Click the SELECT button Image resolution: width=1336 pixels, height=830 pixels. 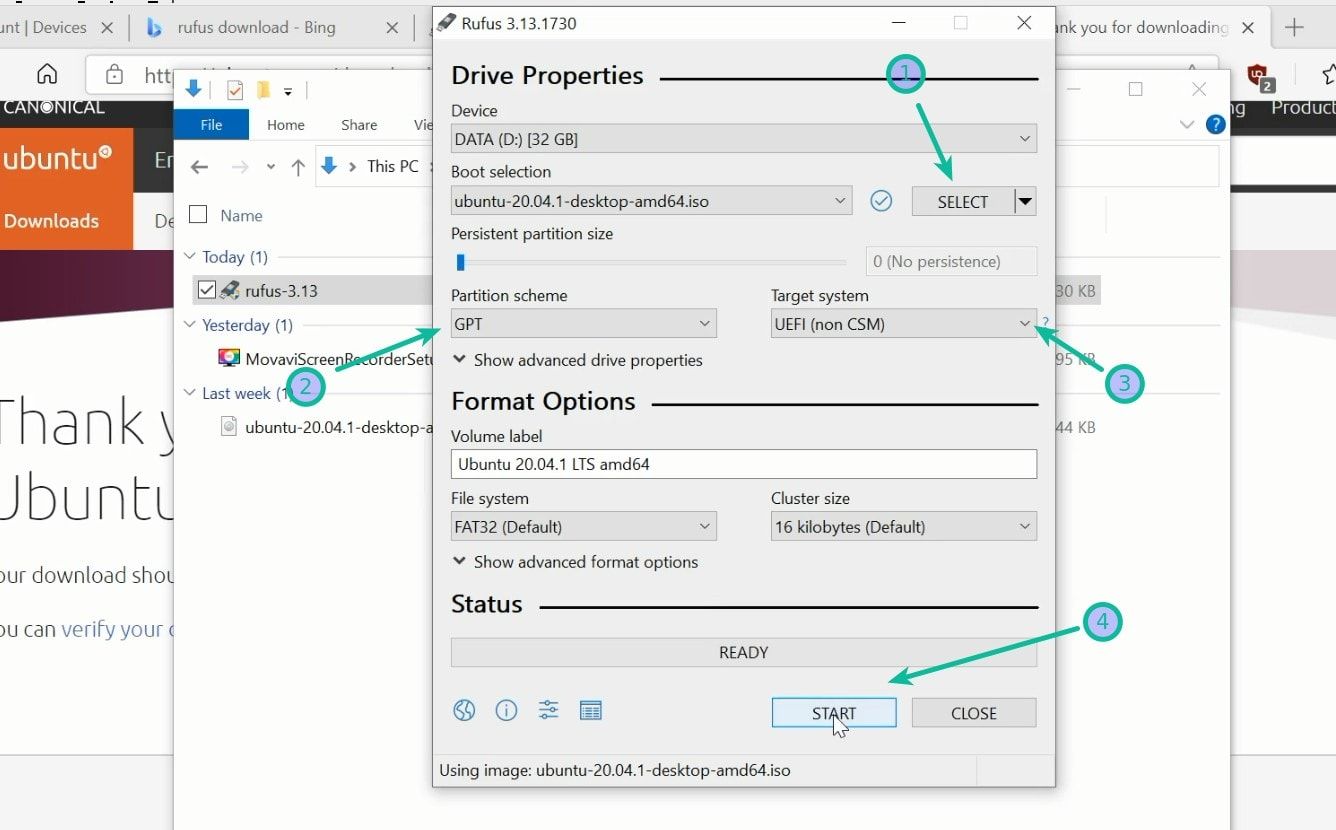tap(962, 202)
